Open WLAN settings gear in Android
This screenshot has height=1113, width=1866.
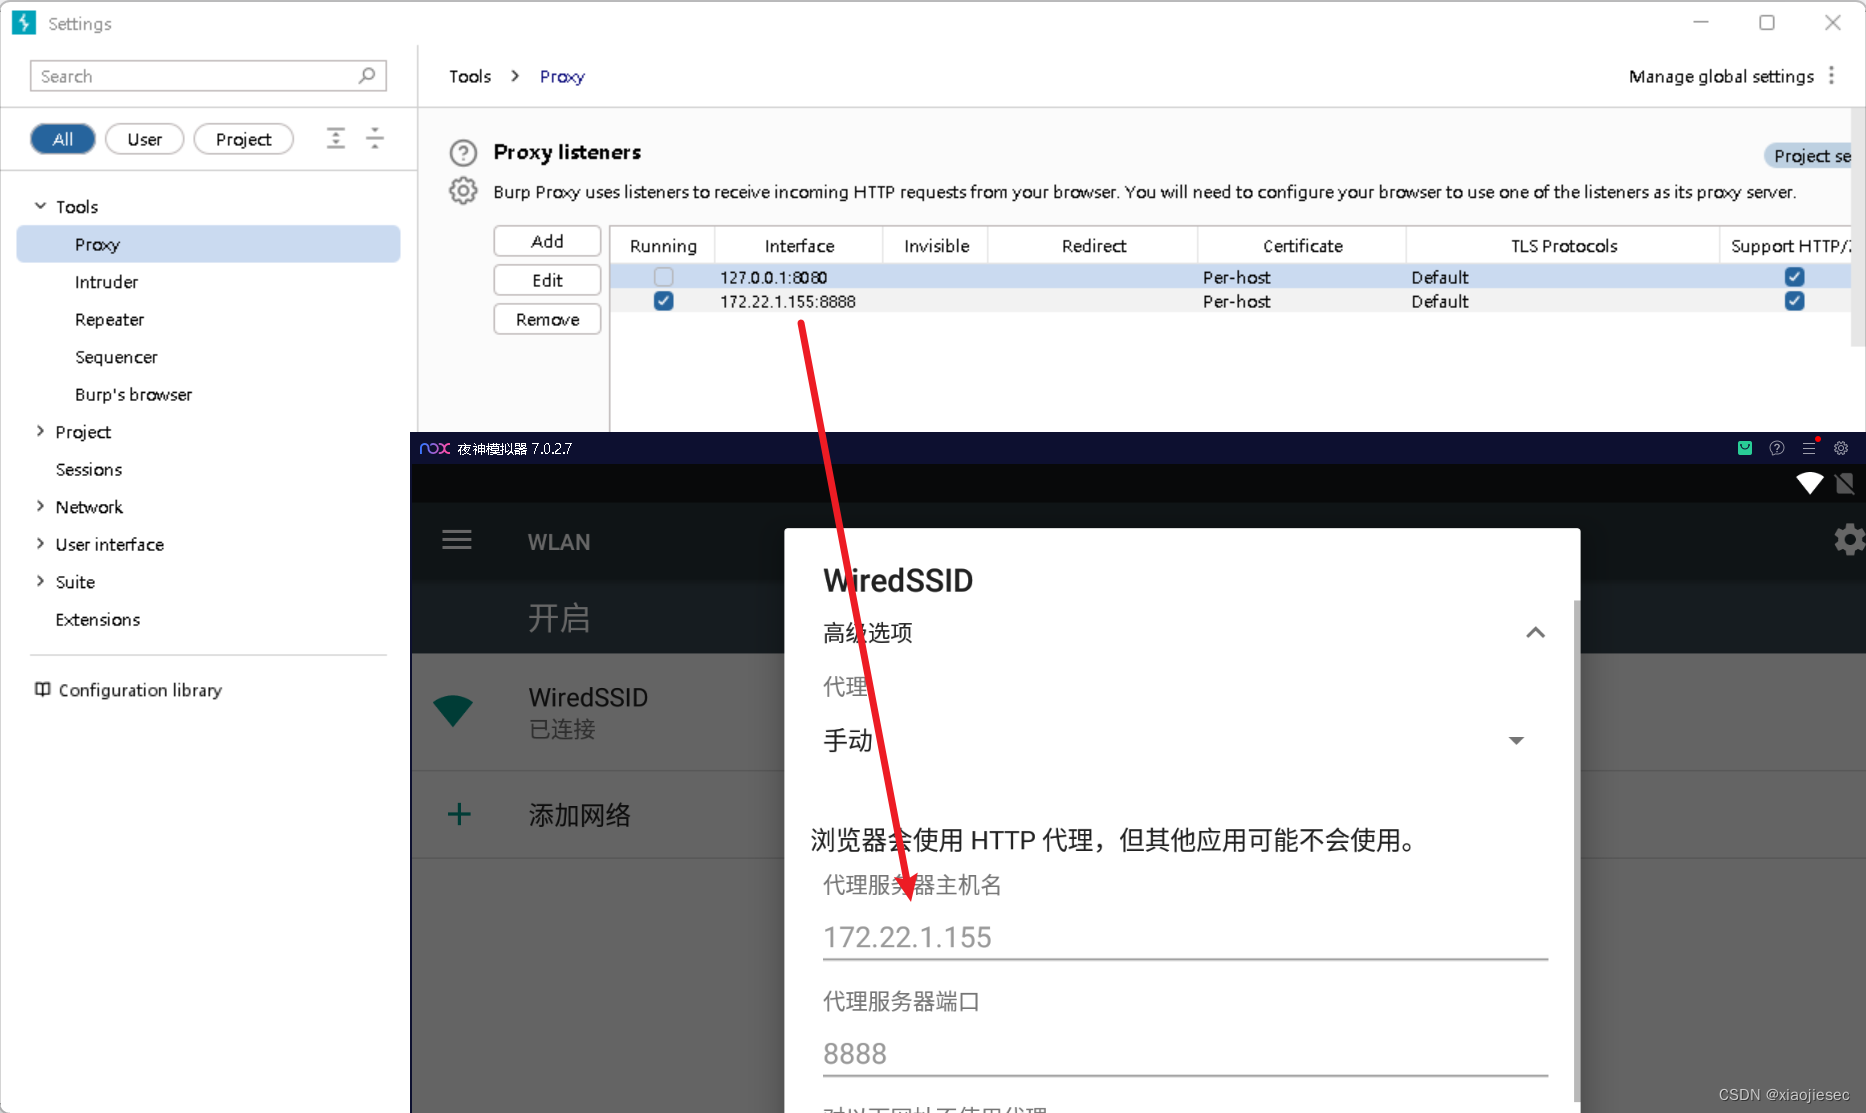pyautogui.click(x=1849, y=540)
